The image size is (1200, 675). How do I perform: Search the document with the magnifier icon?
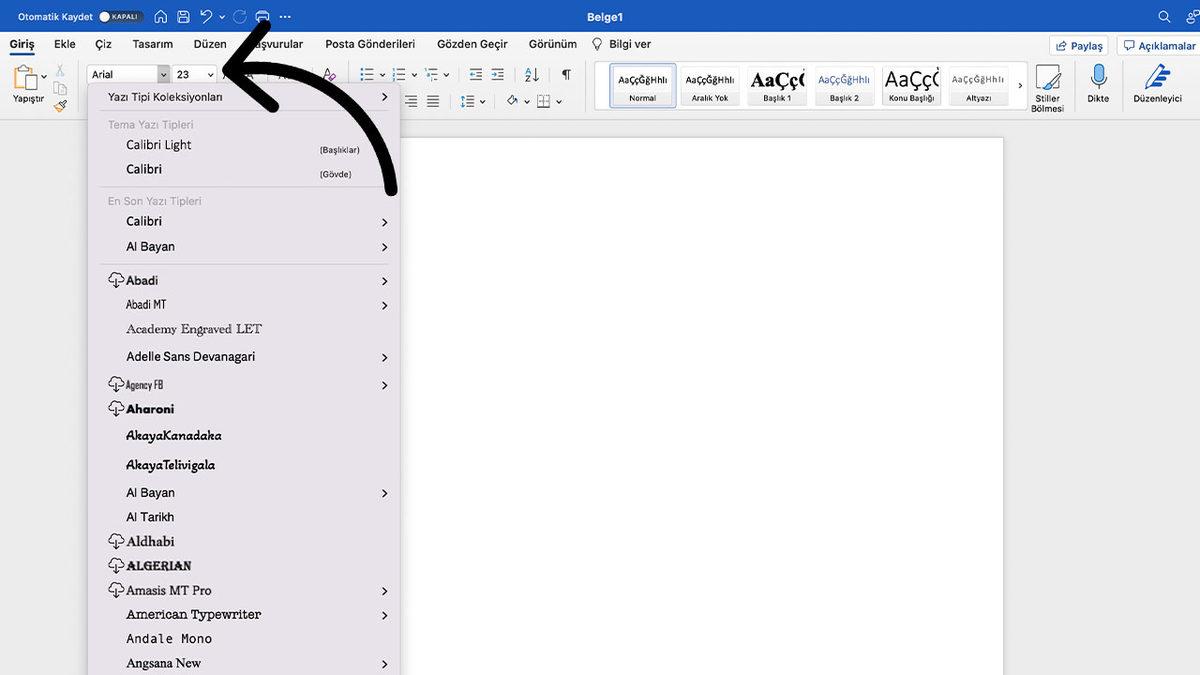click(x=1164, y=17)
